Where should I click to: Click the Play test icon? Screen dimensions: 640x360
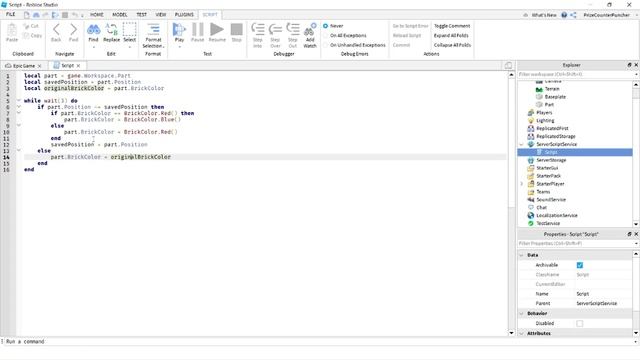(179, 29)
